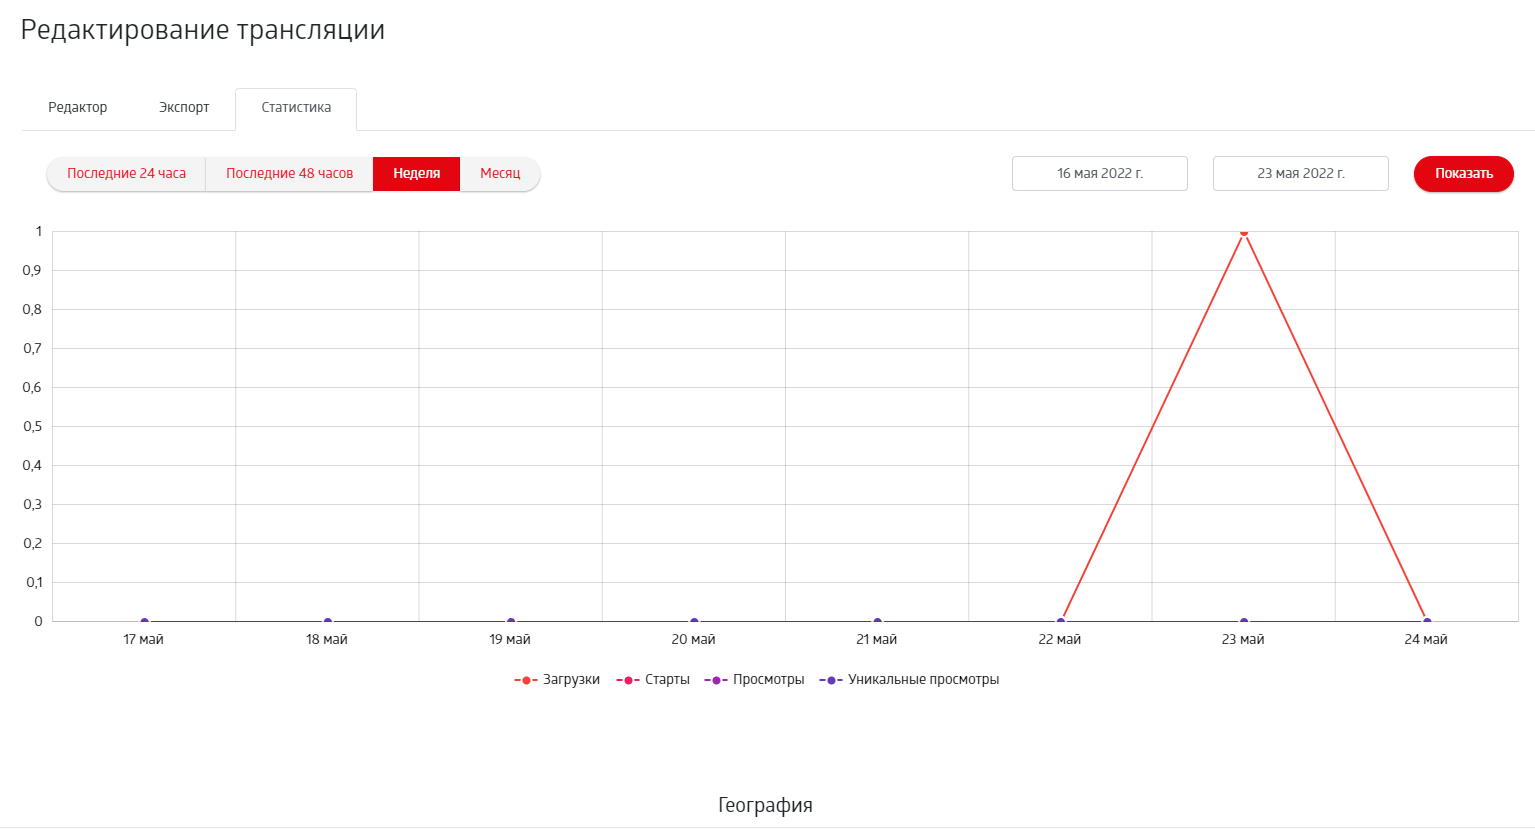Click the data point at 20 май
This screenshot has width=1535, height=829.
coord(694,622)
